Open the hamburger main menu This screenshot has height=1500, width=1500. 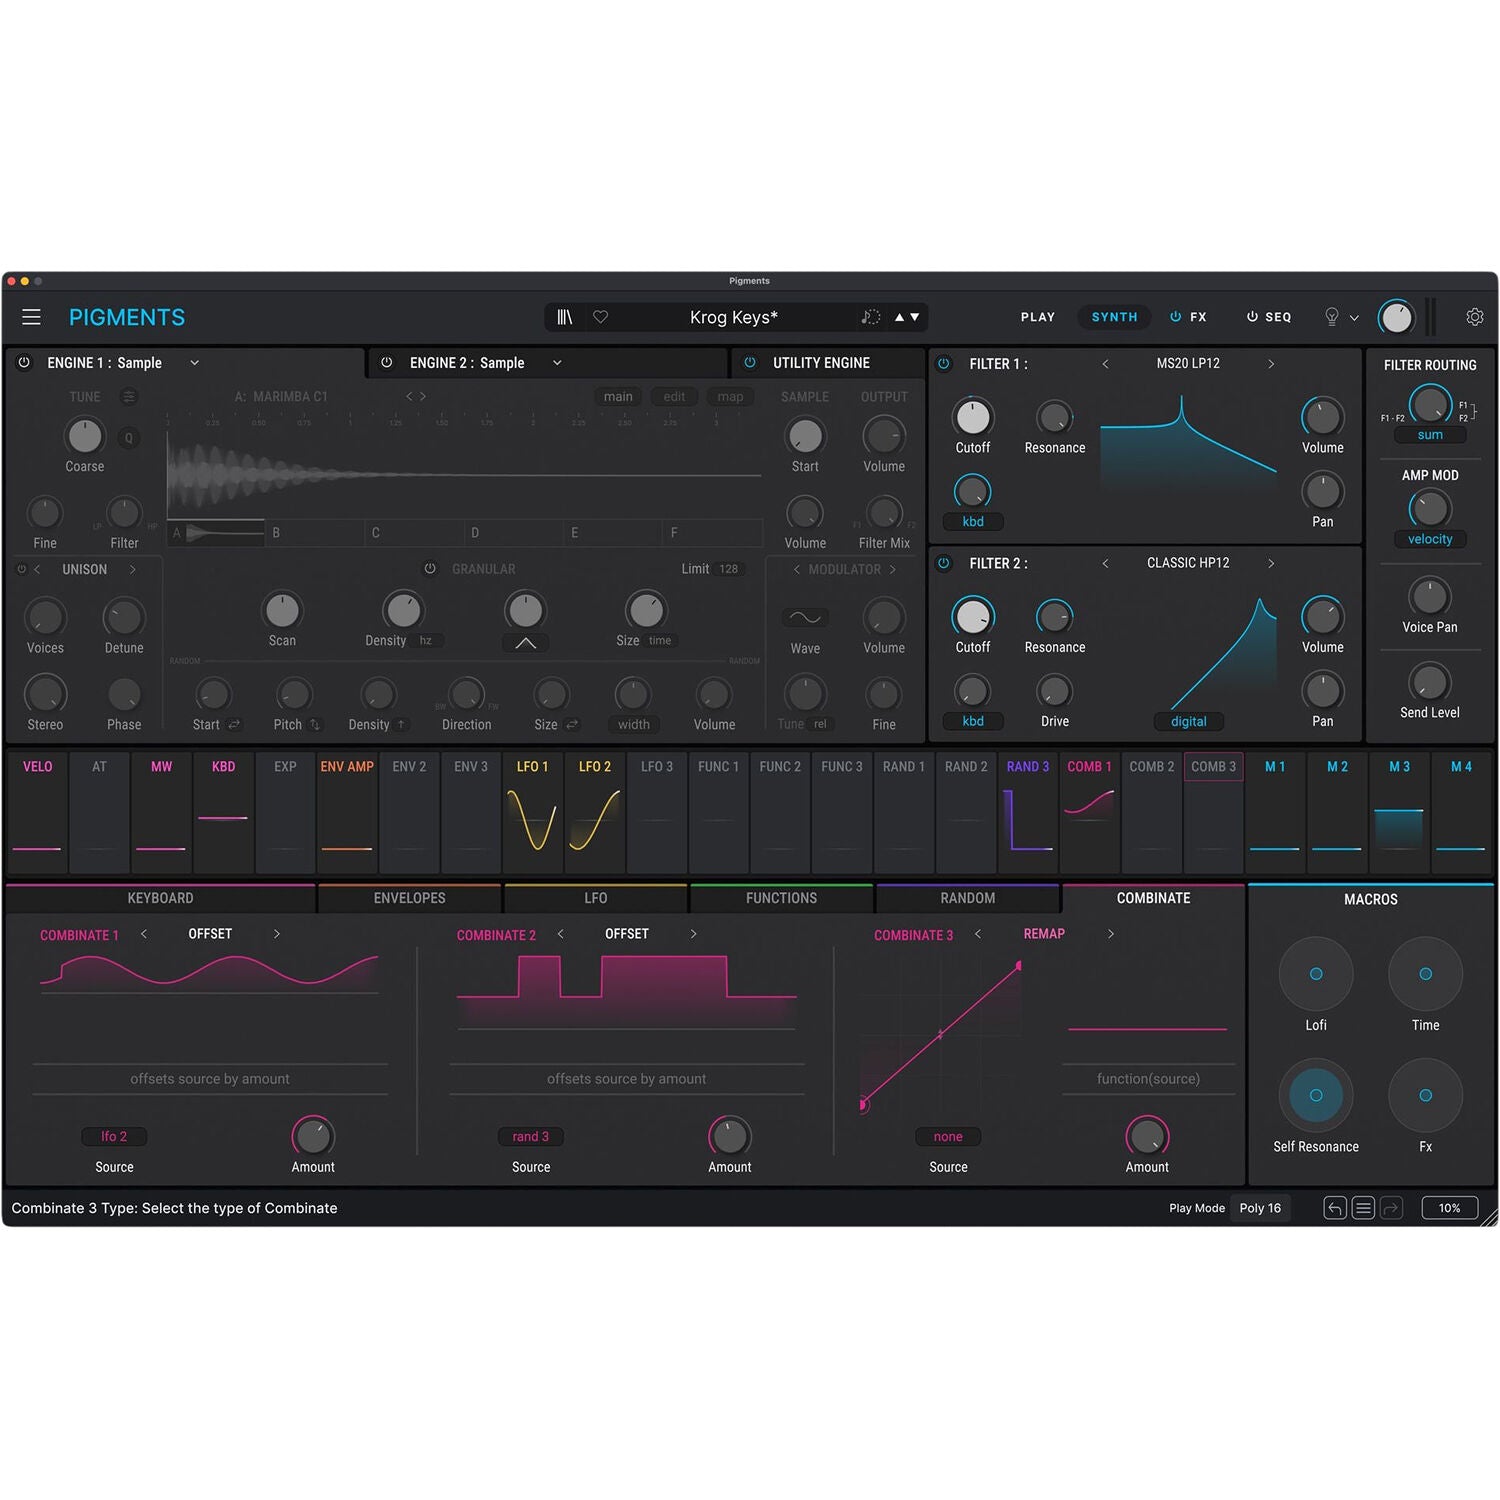(31, 317)
